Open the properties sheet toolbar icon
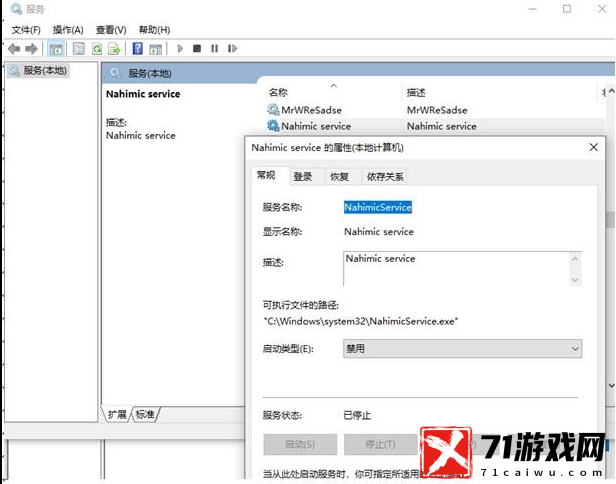This screenshot has height=484, width=616. tap(79, 49)
